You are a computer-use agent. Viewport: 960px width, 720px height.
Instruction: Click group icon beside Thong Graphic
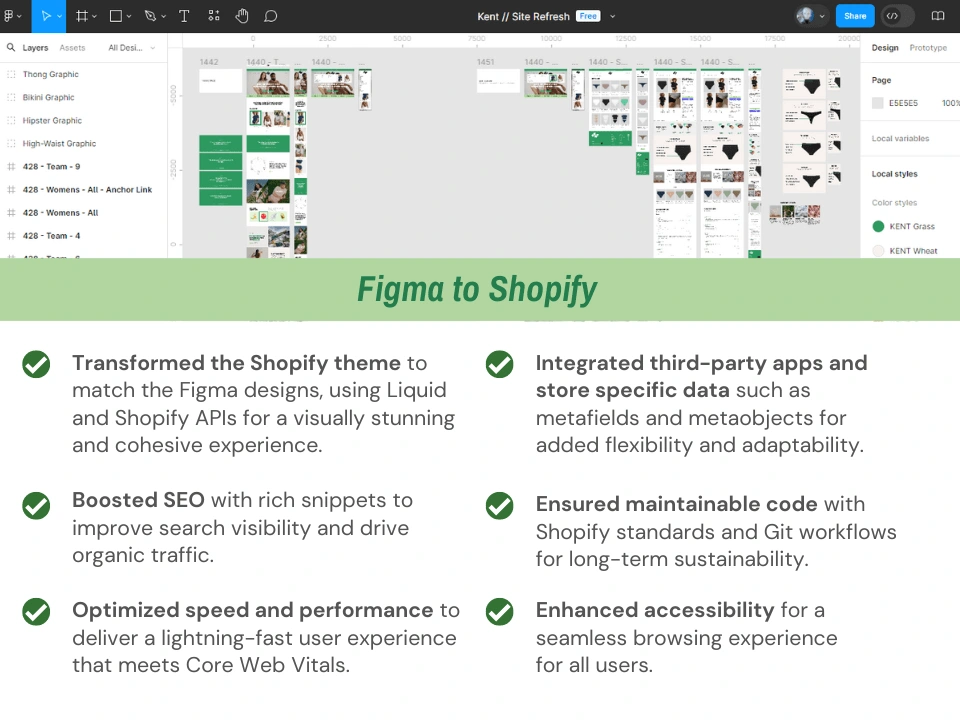tap(11, 74)
